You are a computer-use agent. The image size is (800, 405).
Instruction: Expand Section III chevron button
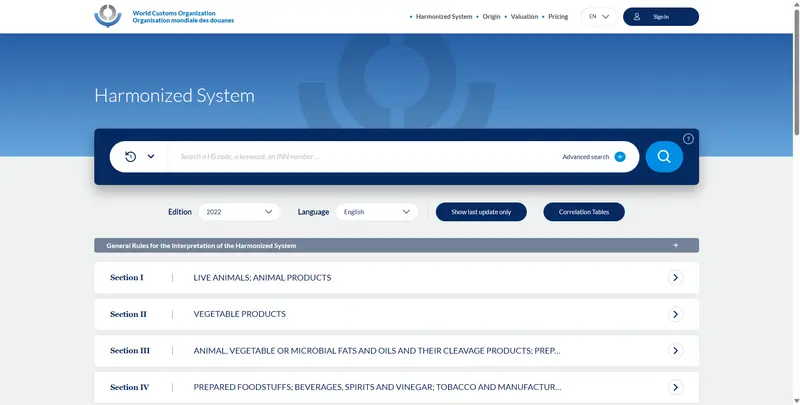[x=675, y=350]
